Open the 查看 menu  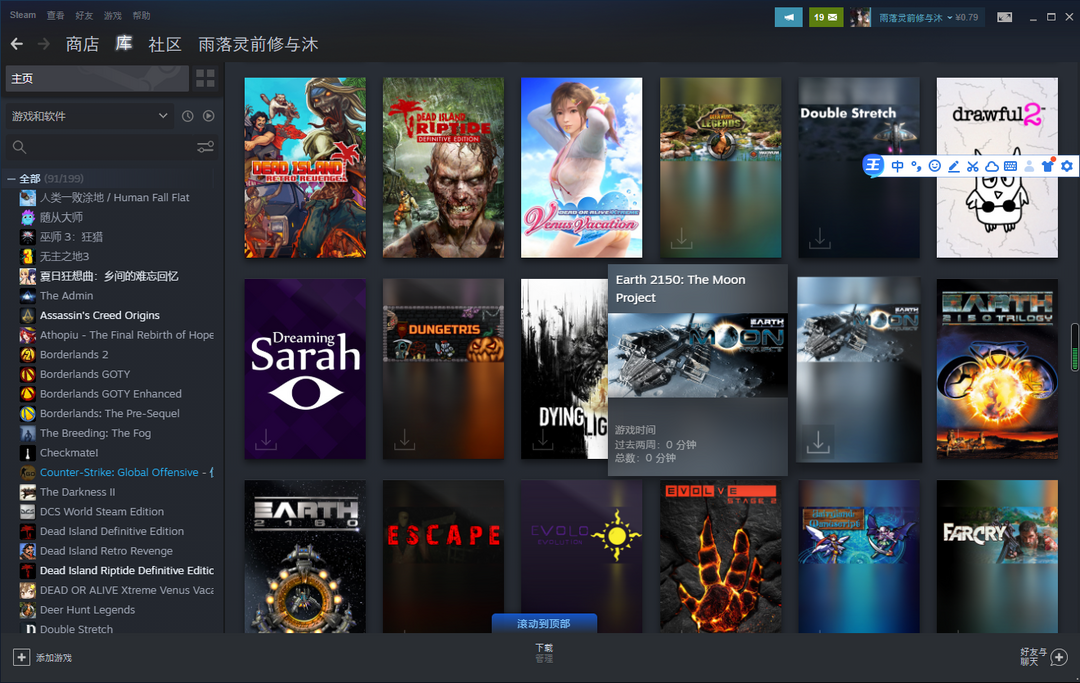pyautogui.click(x=55, y=15)
